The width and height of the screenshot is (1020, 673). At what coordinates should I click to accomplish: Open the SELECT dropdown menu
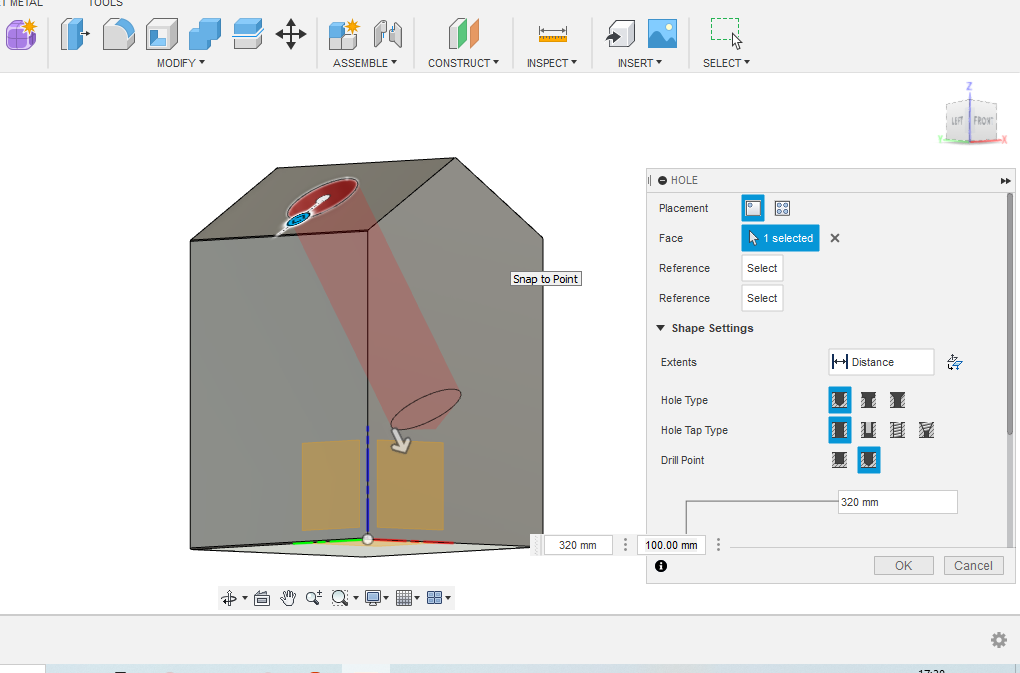[x=726, y=63]
